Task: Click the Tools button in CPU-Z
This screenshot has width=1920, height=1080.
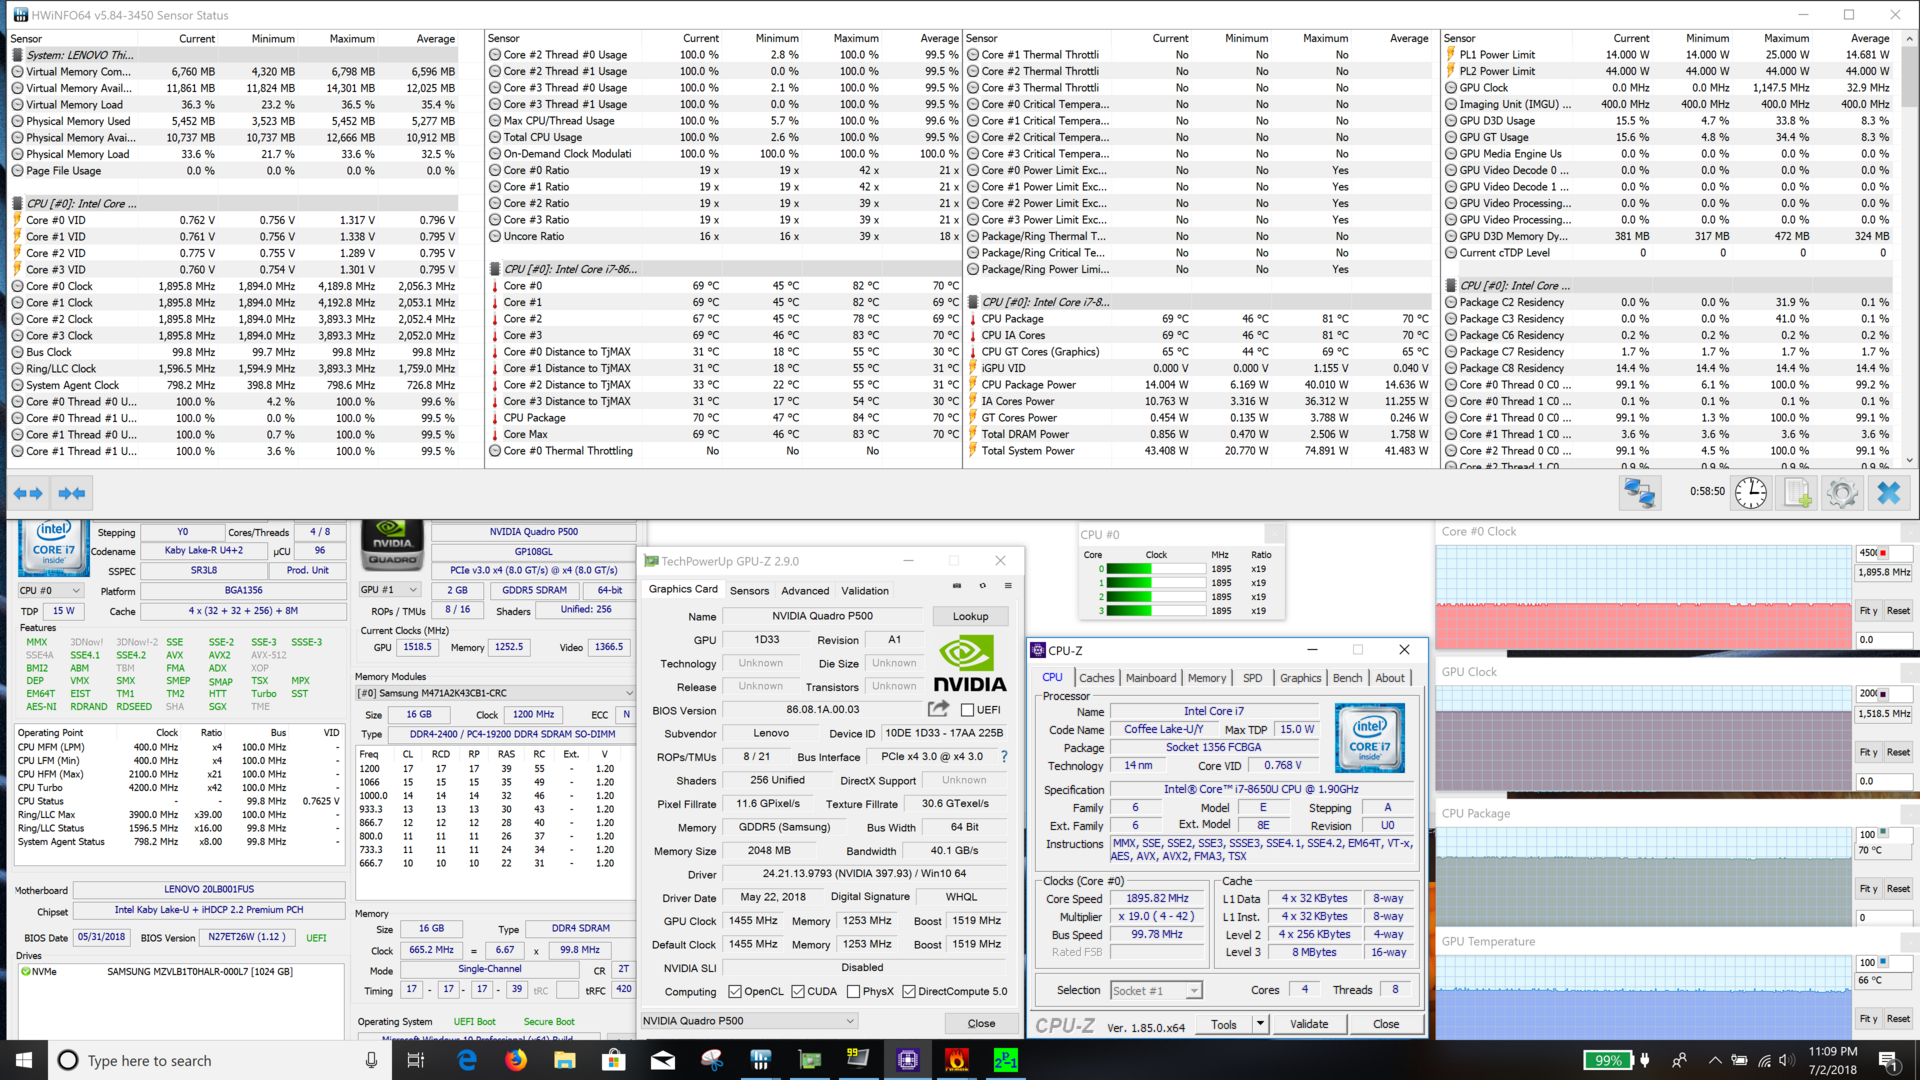Action: (x=1224, y=1024)
